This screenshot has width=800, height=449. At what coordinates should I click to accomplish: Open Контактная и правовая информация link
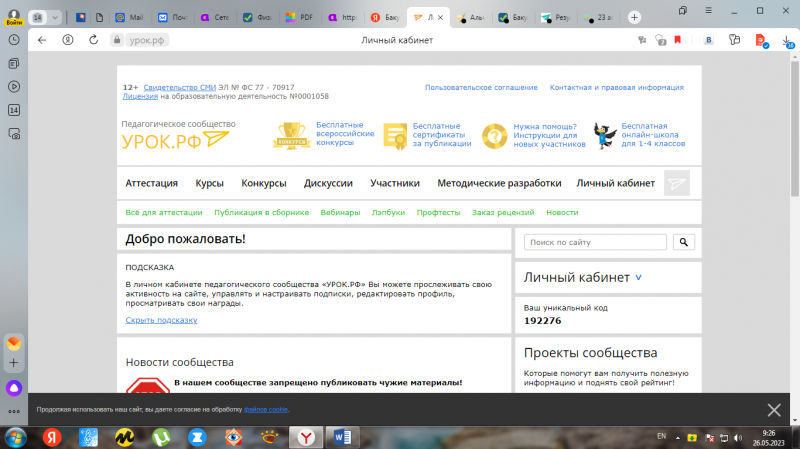616,87
